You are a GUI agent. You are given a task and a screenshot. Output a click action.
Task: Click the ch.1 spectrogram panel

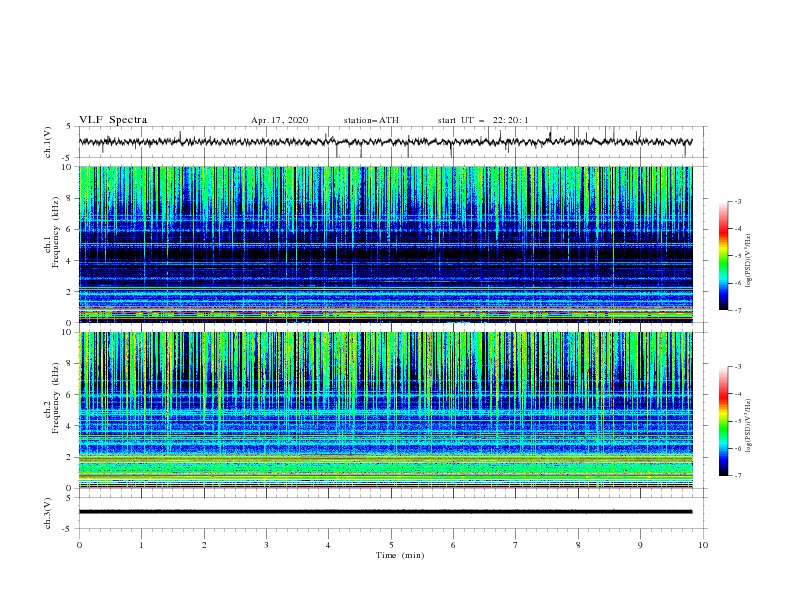[385, 244]
